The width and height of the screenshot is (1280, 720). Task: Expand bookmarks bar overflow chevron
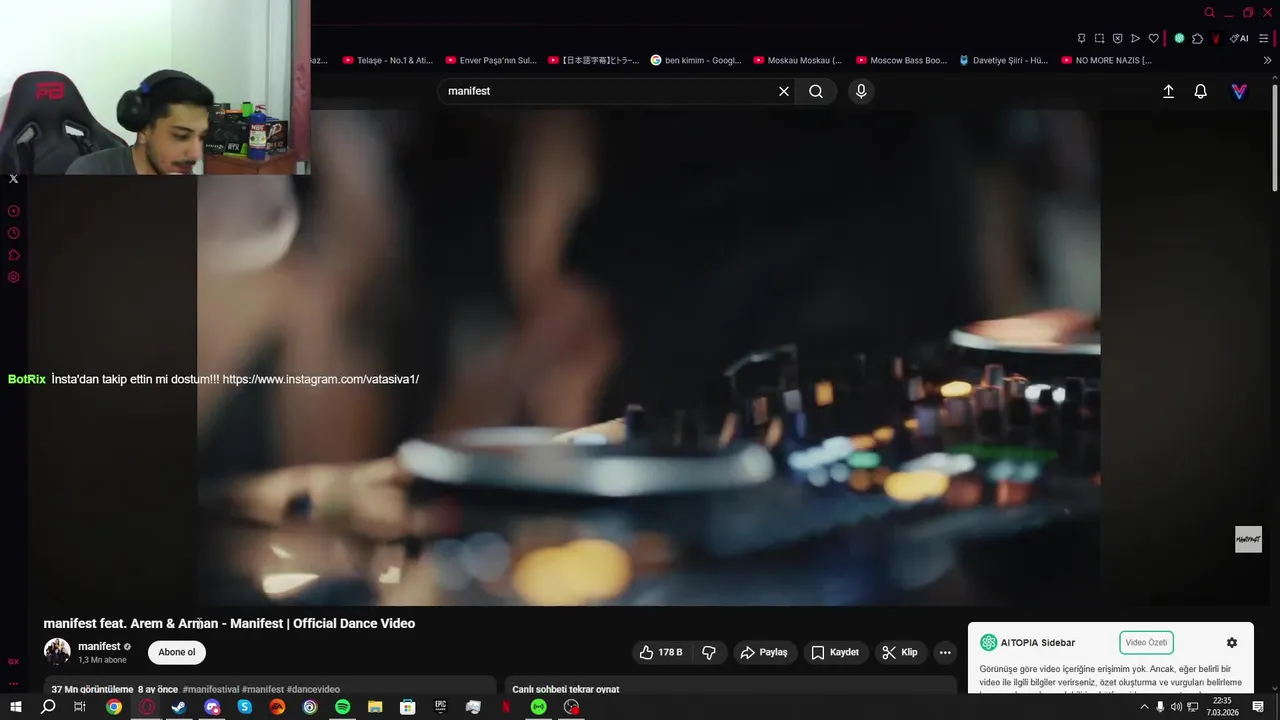[x=1268, y=60]
